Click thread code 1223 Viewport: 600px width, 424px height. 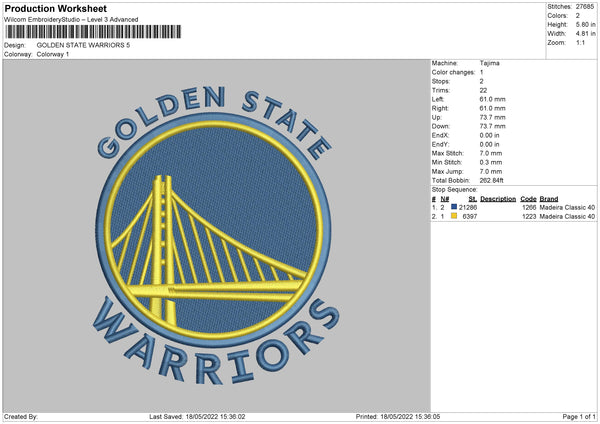pyautogui.click(x=529, y=217)
